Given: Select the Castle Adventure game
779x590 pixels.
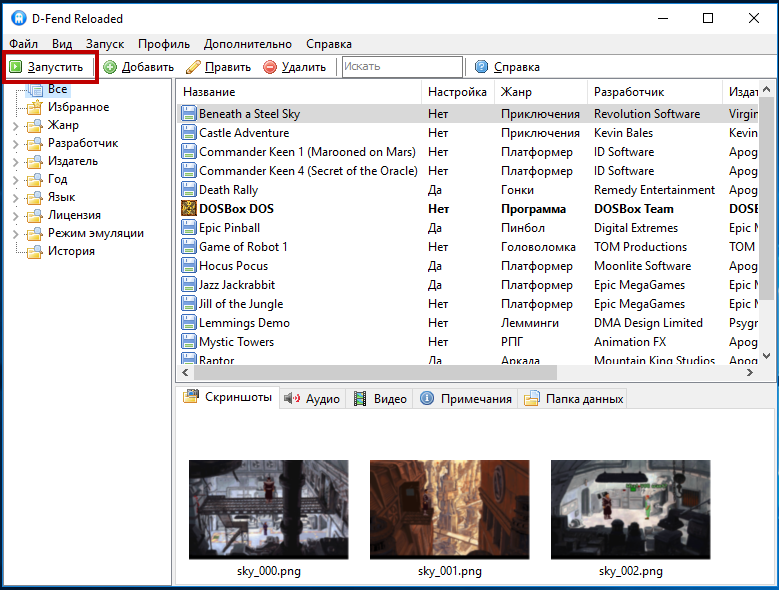Looking at the screenshot, I should pyautogui.click(x=244, y=133).
